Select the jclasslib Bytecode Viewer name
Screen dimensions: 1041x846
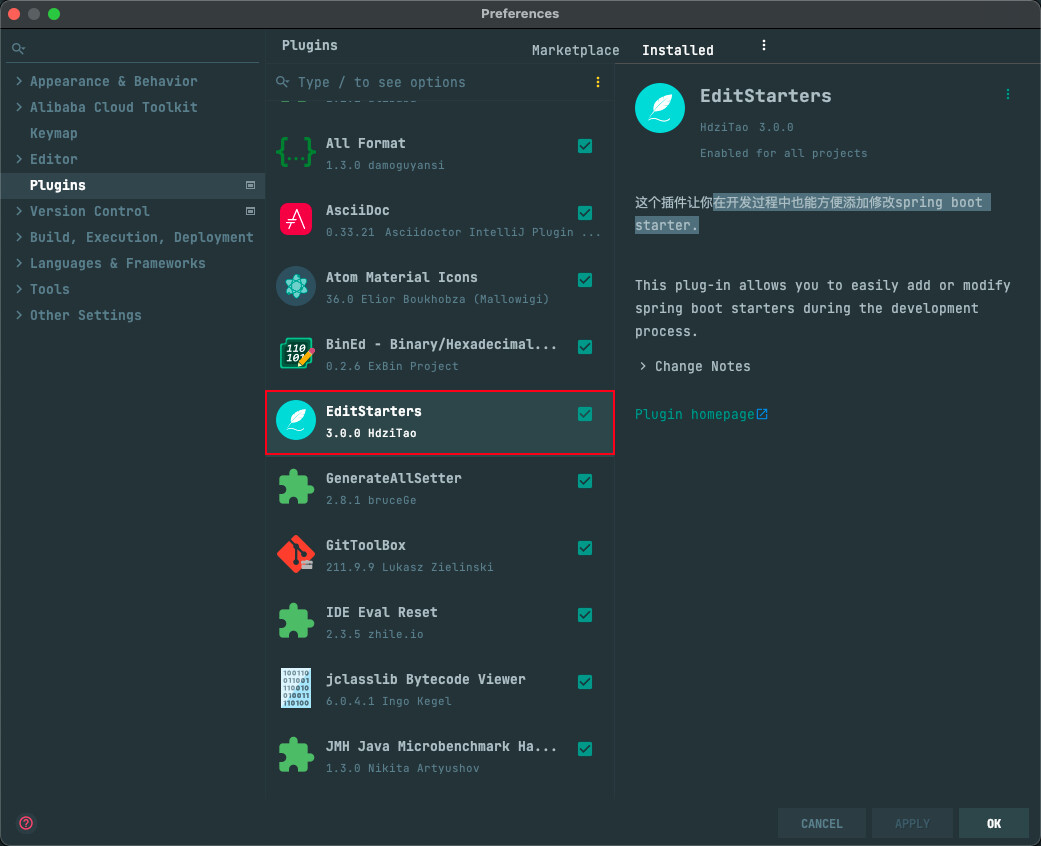(x=426, y=679)
